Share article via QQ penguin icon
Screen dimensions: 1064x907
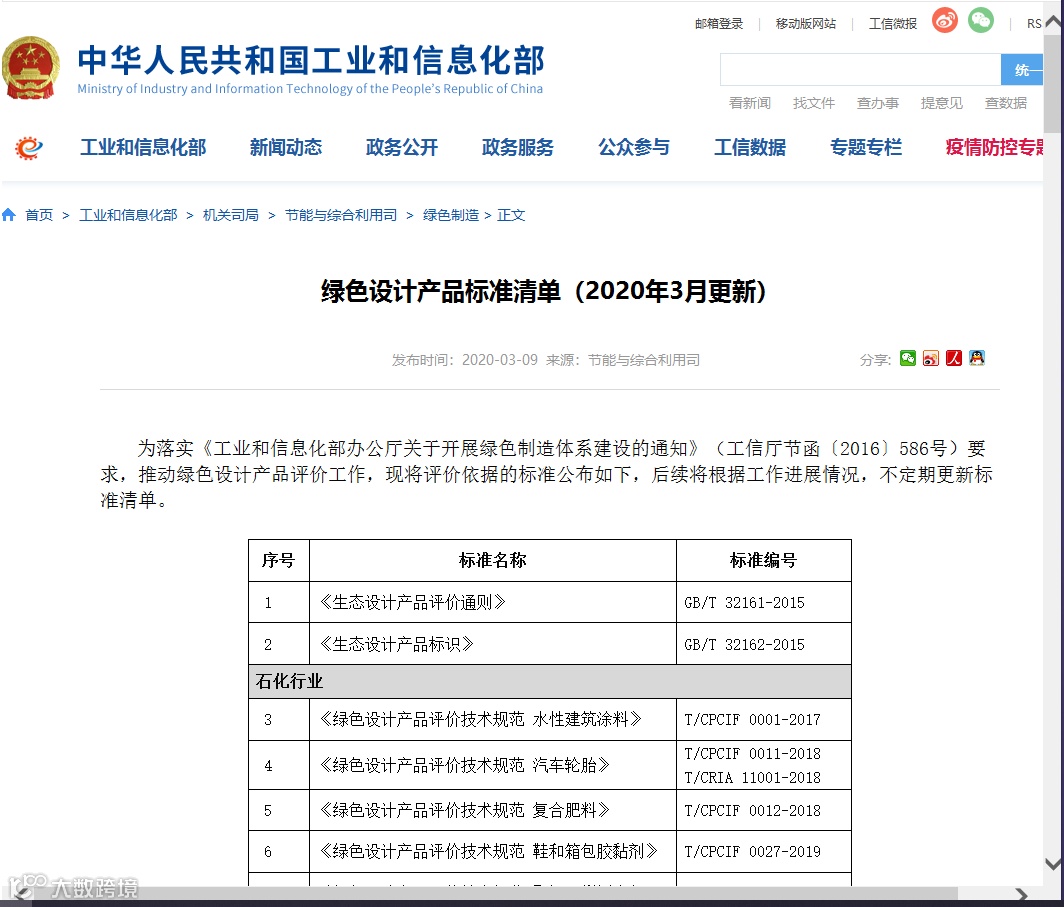click(x=977, y=358)
